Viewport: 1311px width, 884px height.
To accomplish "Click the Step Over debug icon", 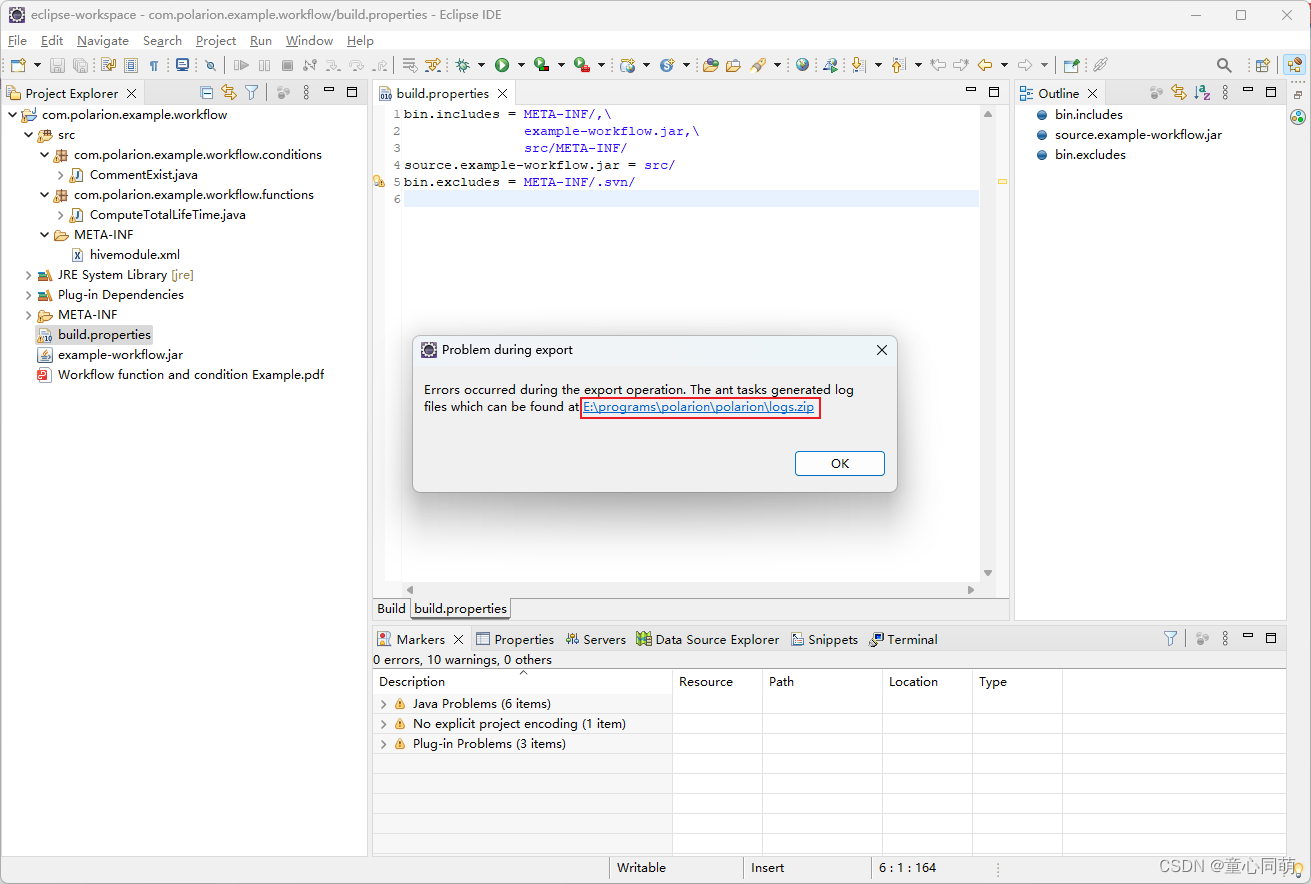I will 356,65.
